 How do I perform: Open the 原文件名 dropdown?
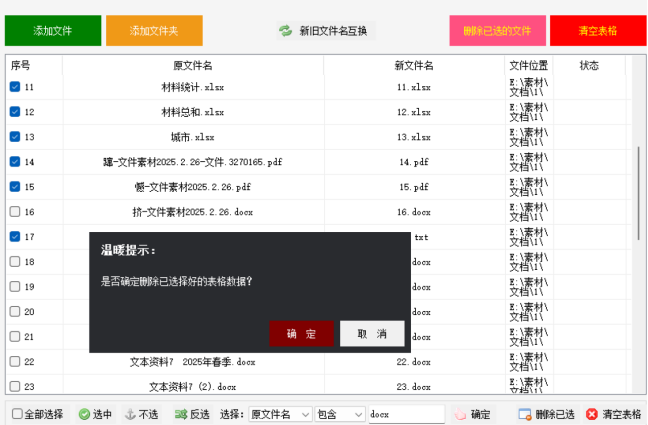280,414
